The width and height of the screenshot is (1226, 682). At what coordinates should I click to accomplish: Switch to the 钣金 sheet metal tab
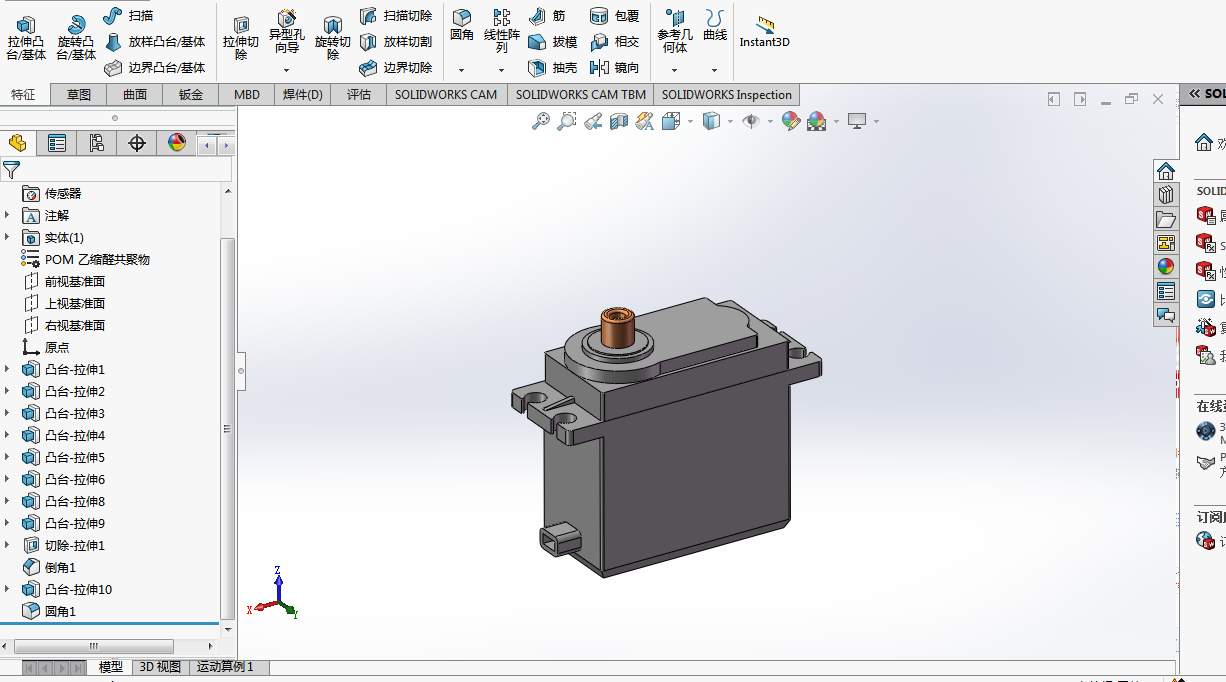pyautogui.click(x=191, y=95)
